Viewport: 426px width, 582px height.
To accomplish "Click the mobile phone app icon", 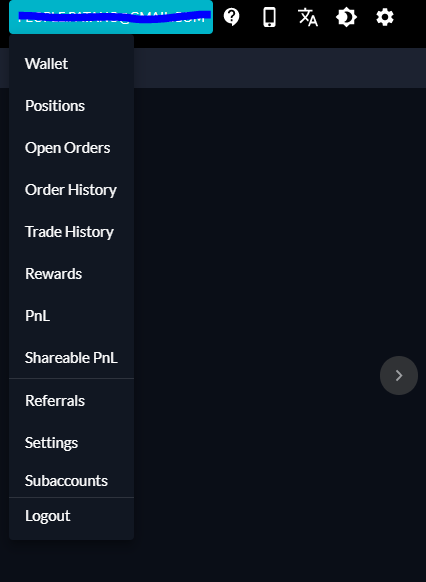I will pos(270,17).
